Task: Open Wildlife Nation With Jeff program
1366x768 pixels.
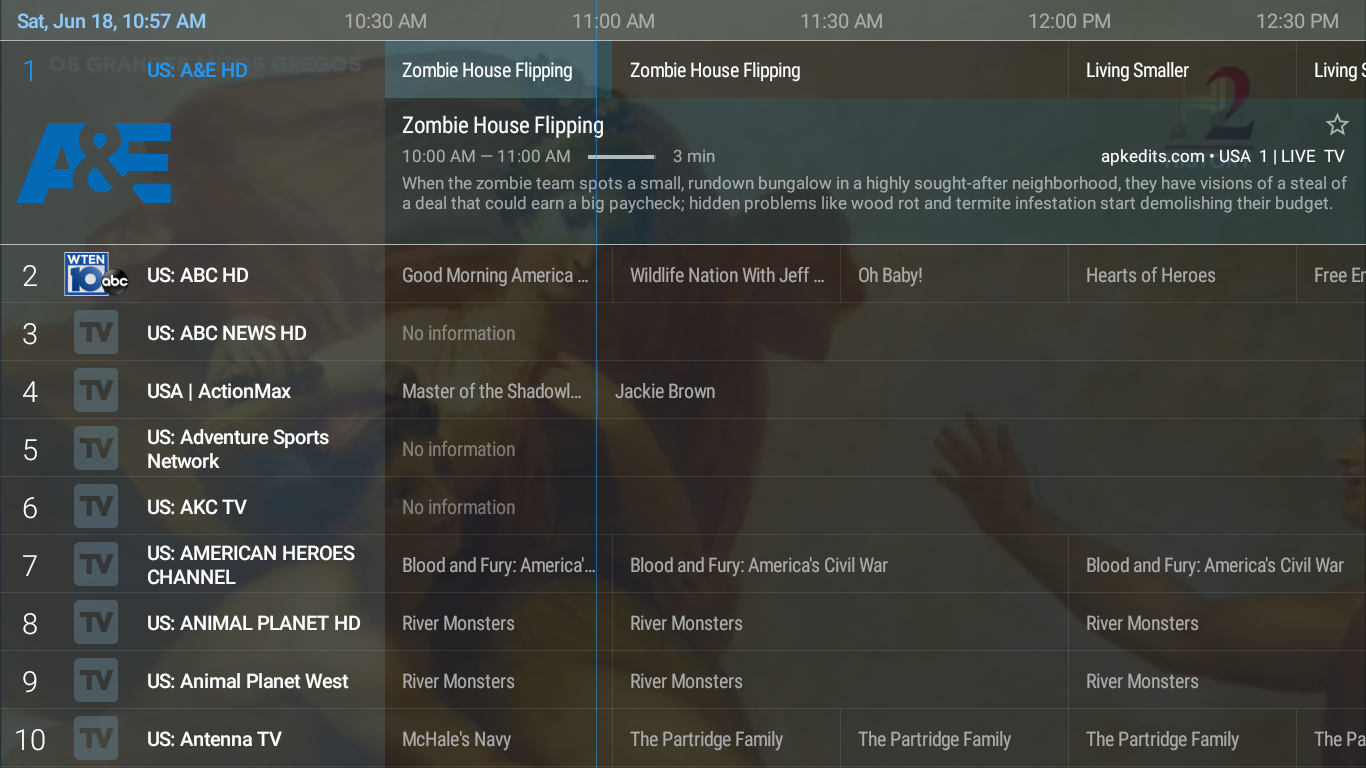Action: pyautogui.click(x=727, y=275)
